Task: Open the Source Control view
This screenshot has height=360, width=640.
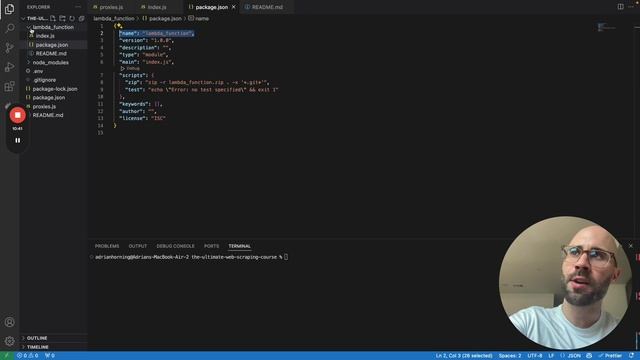Action: (x=9, y=48)
